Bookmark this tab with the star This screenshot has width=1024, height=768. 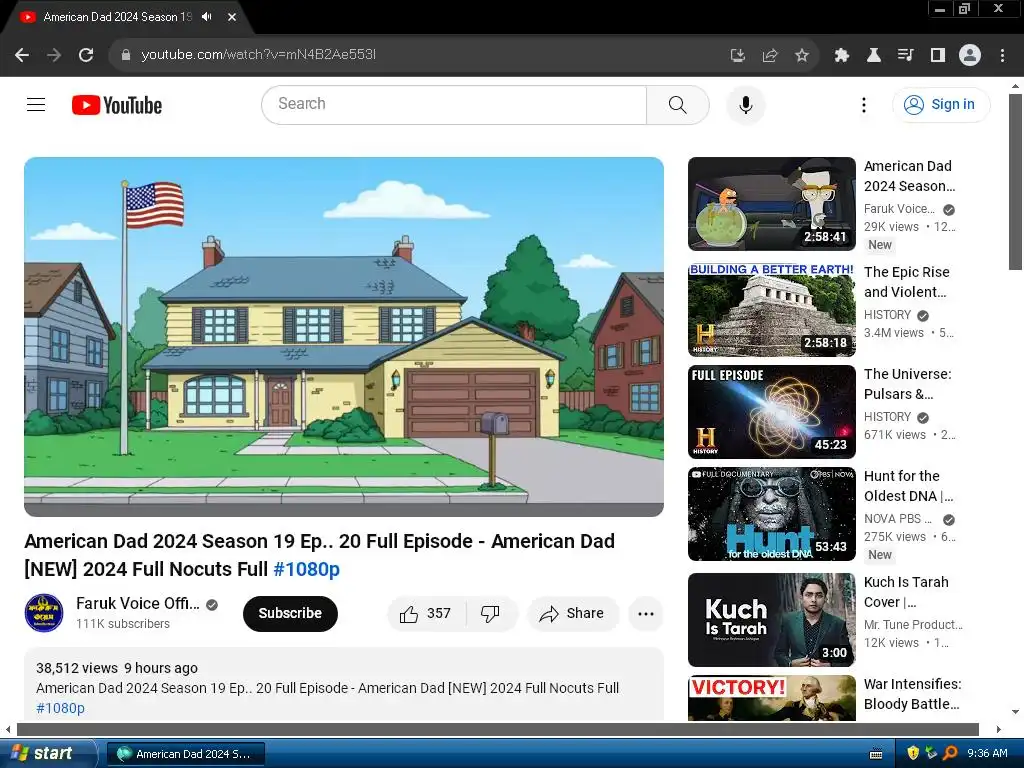[x=802, y=55]
